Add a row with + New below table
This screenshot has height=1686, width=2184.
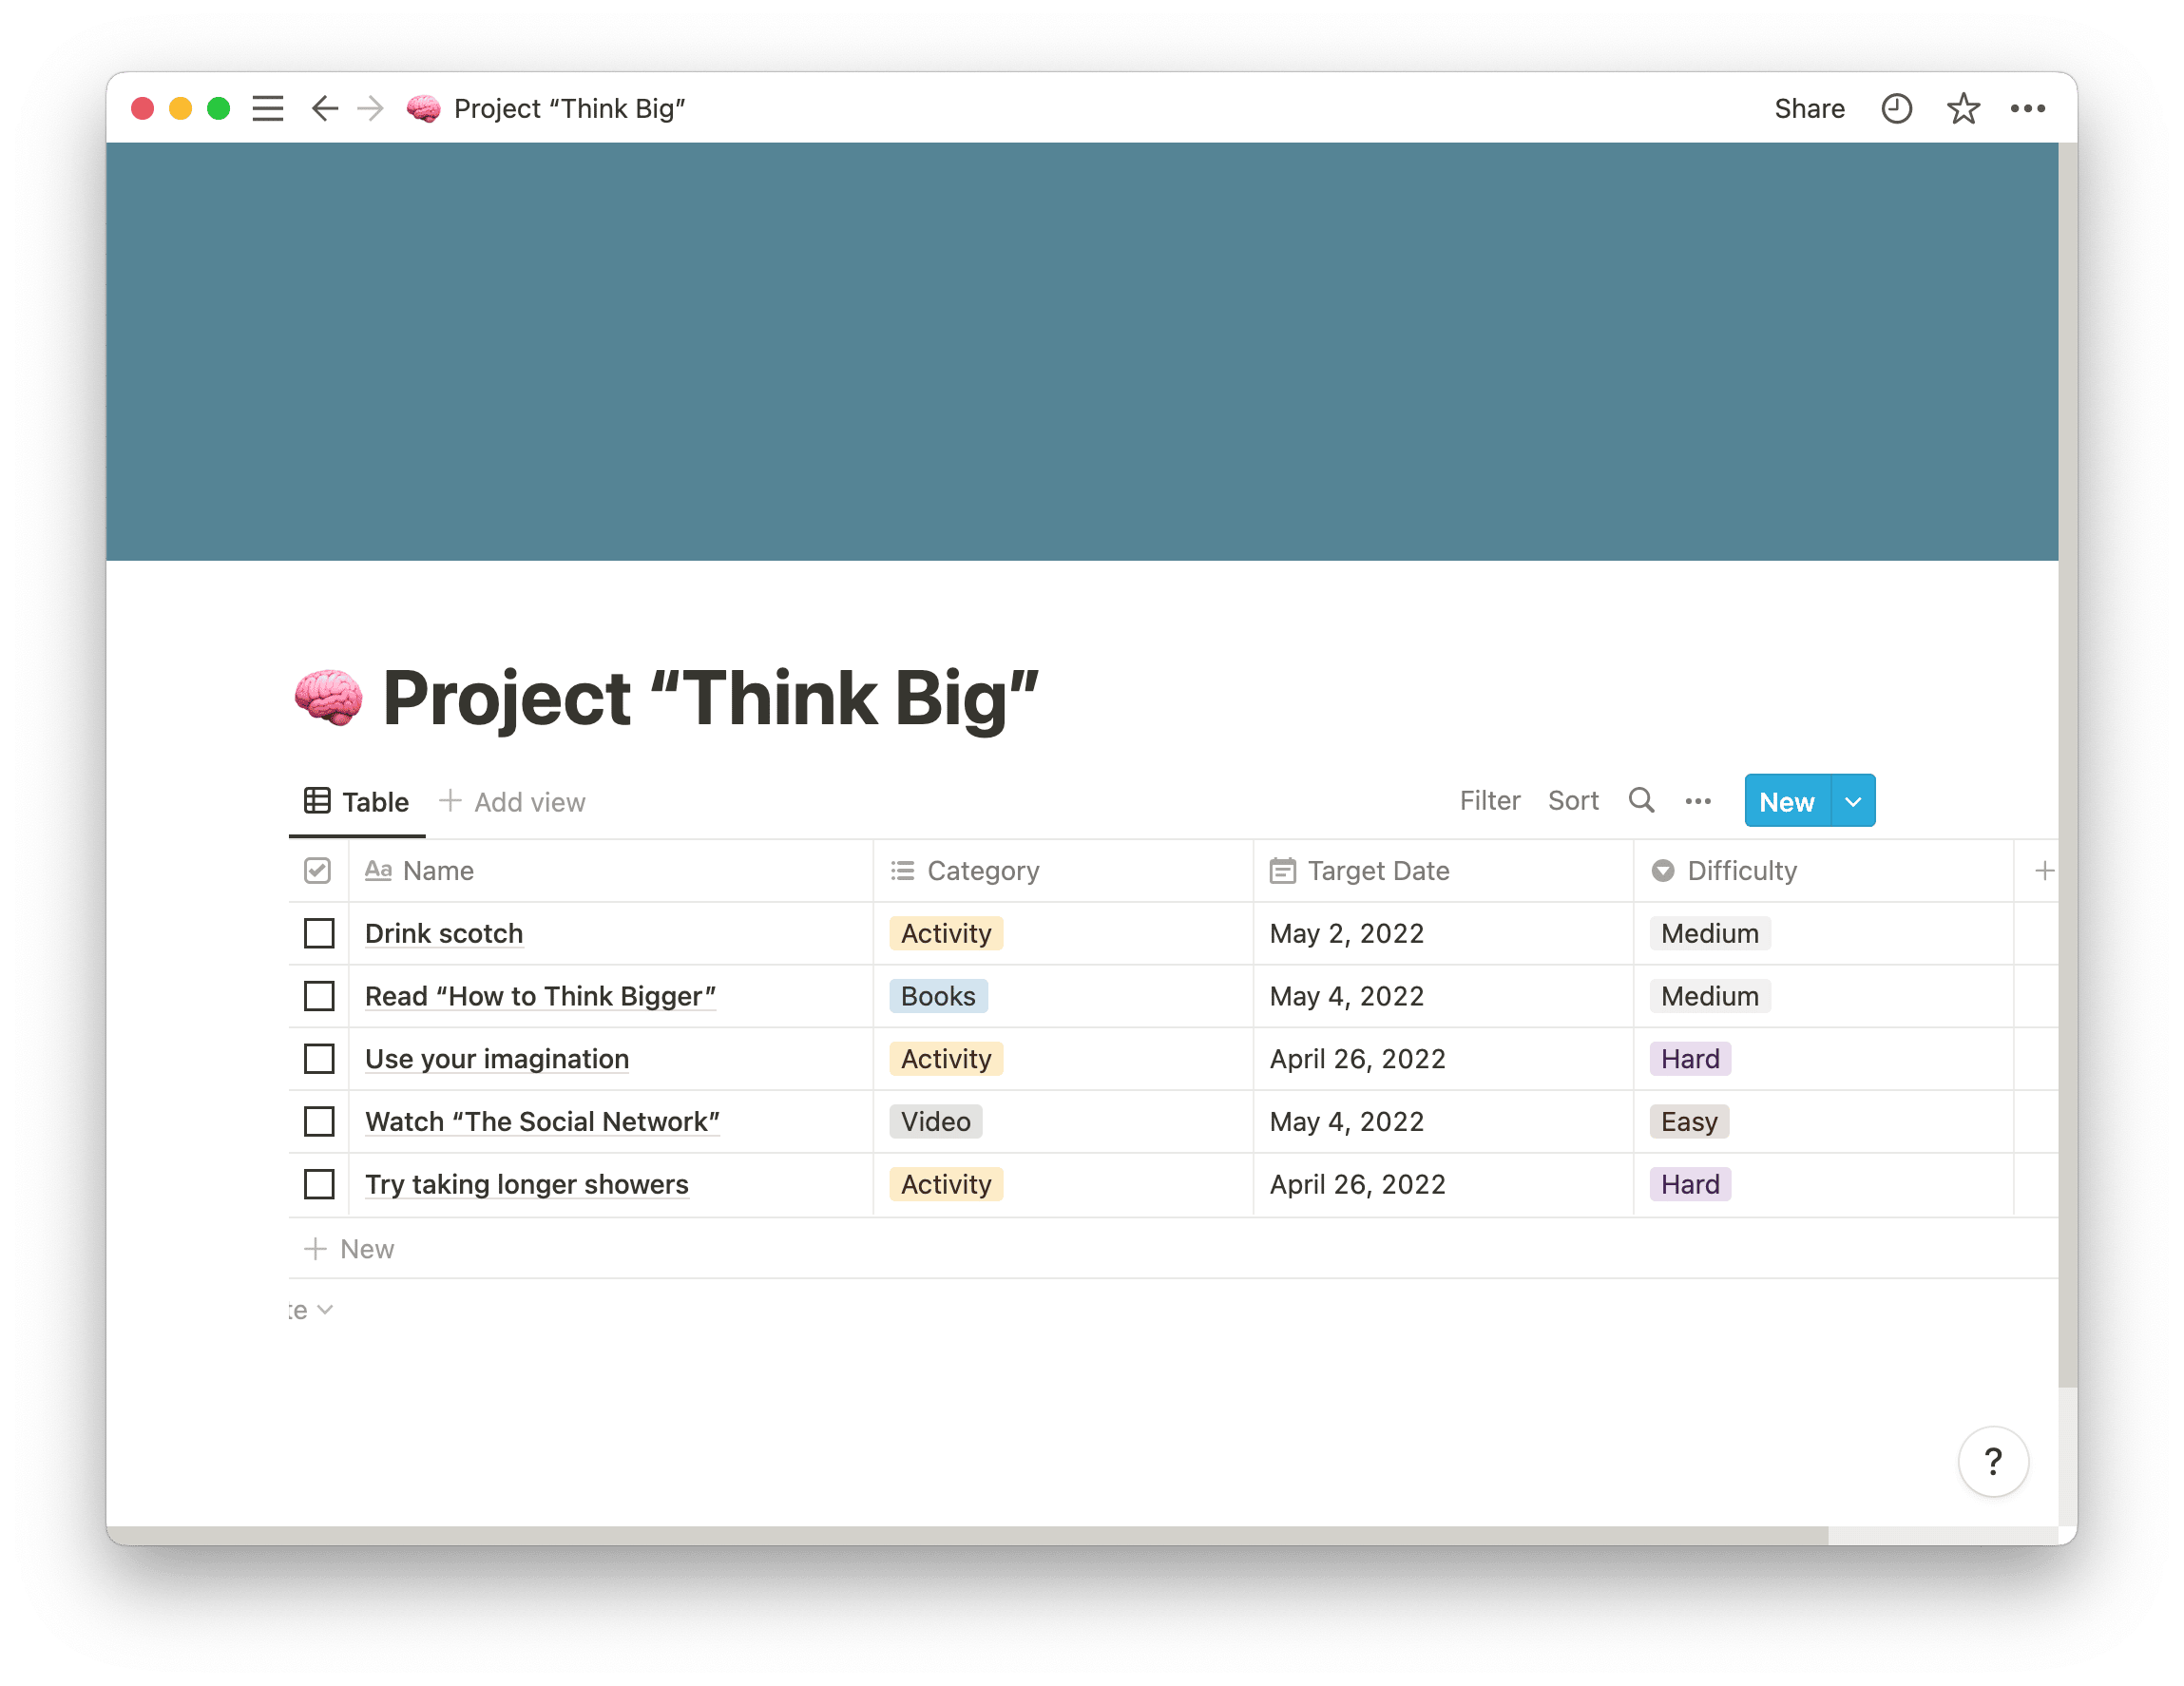click(350, 1248)
